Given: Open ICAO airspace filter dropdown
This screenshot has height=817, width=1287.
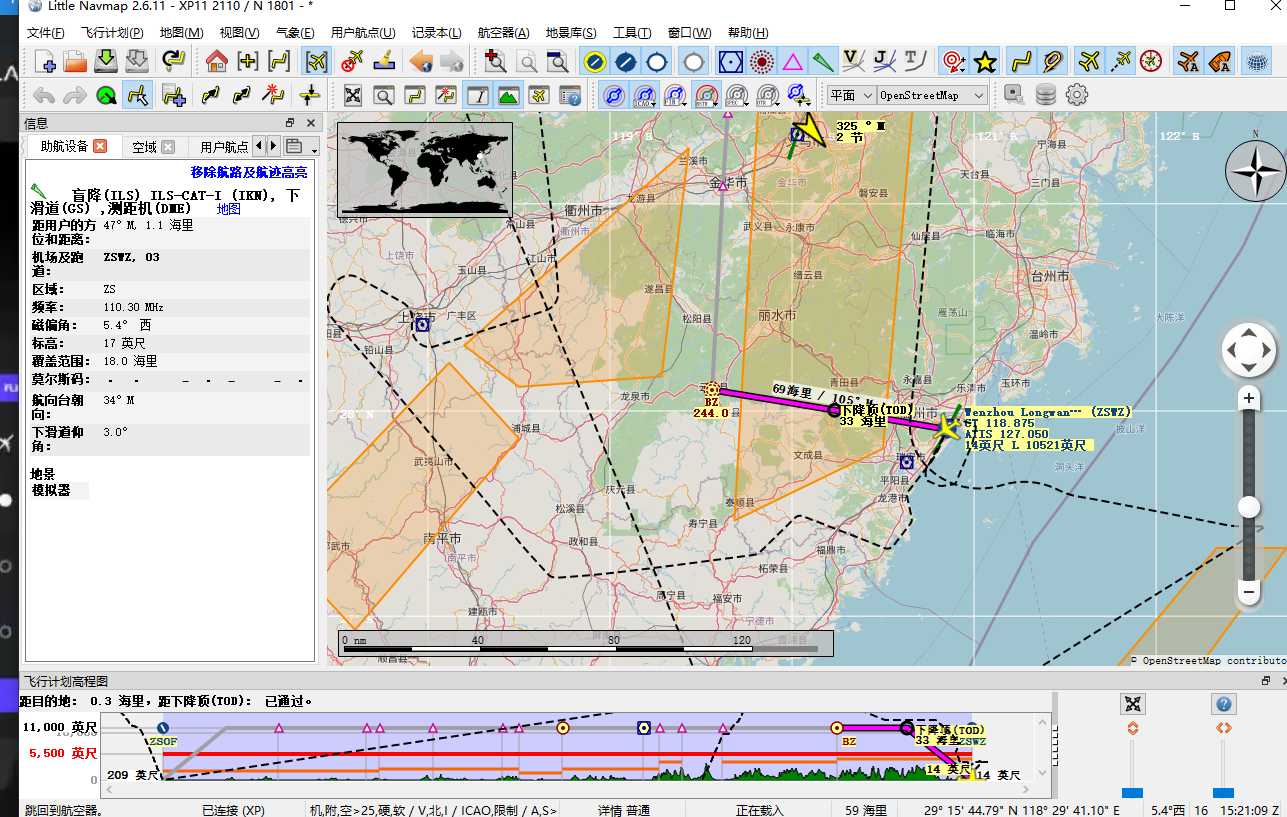Looking at the screenshot, I should tap(646, 96).
